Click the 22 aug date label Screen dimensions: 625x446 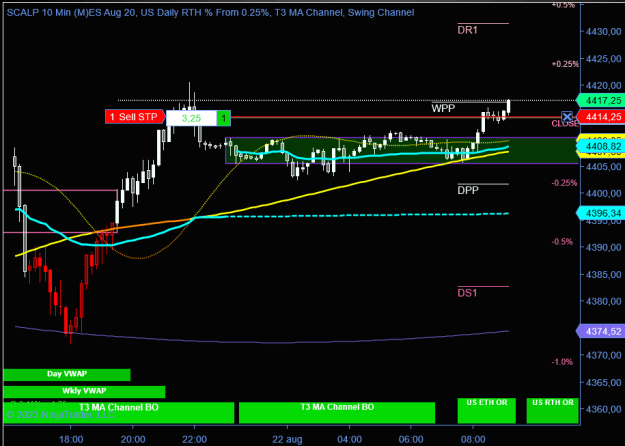tap(287, 440)
